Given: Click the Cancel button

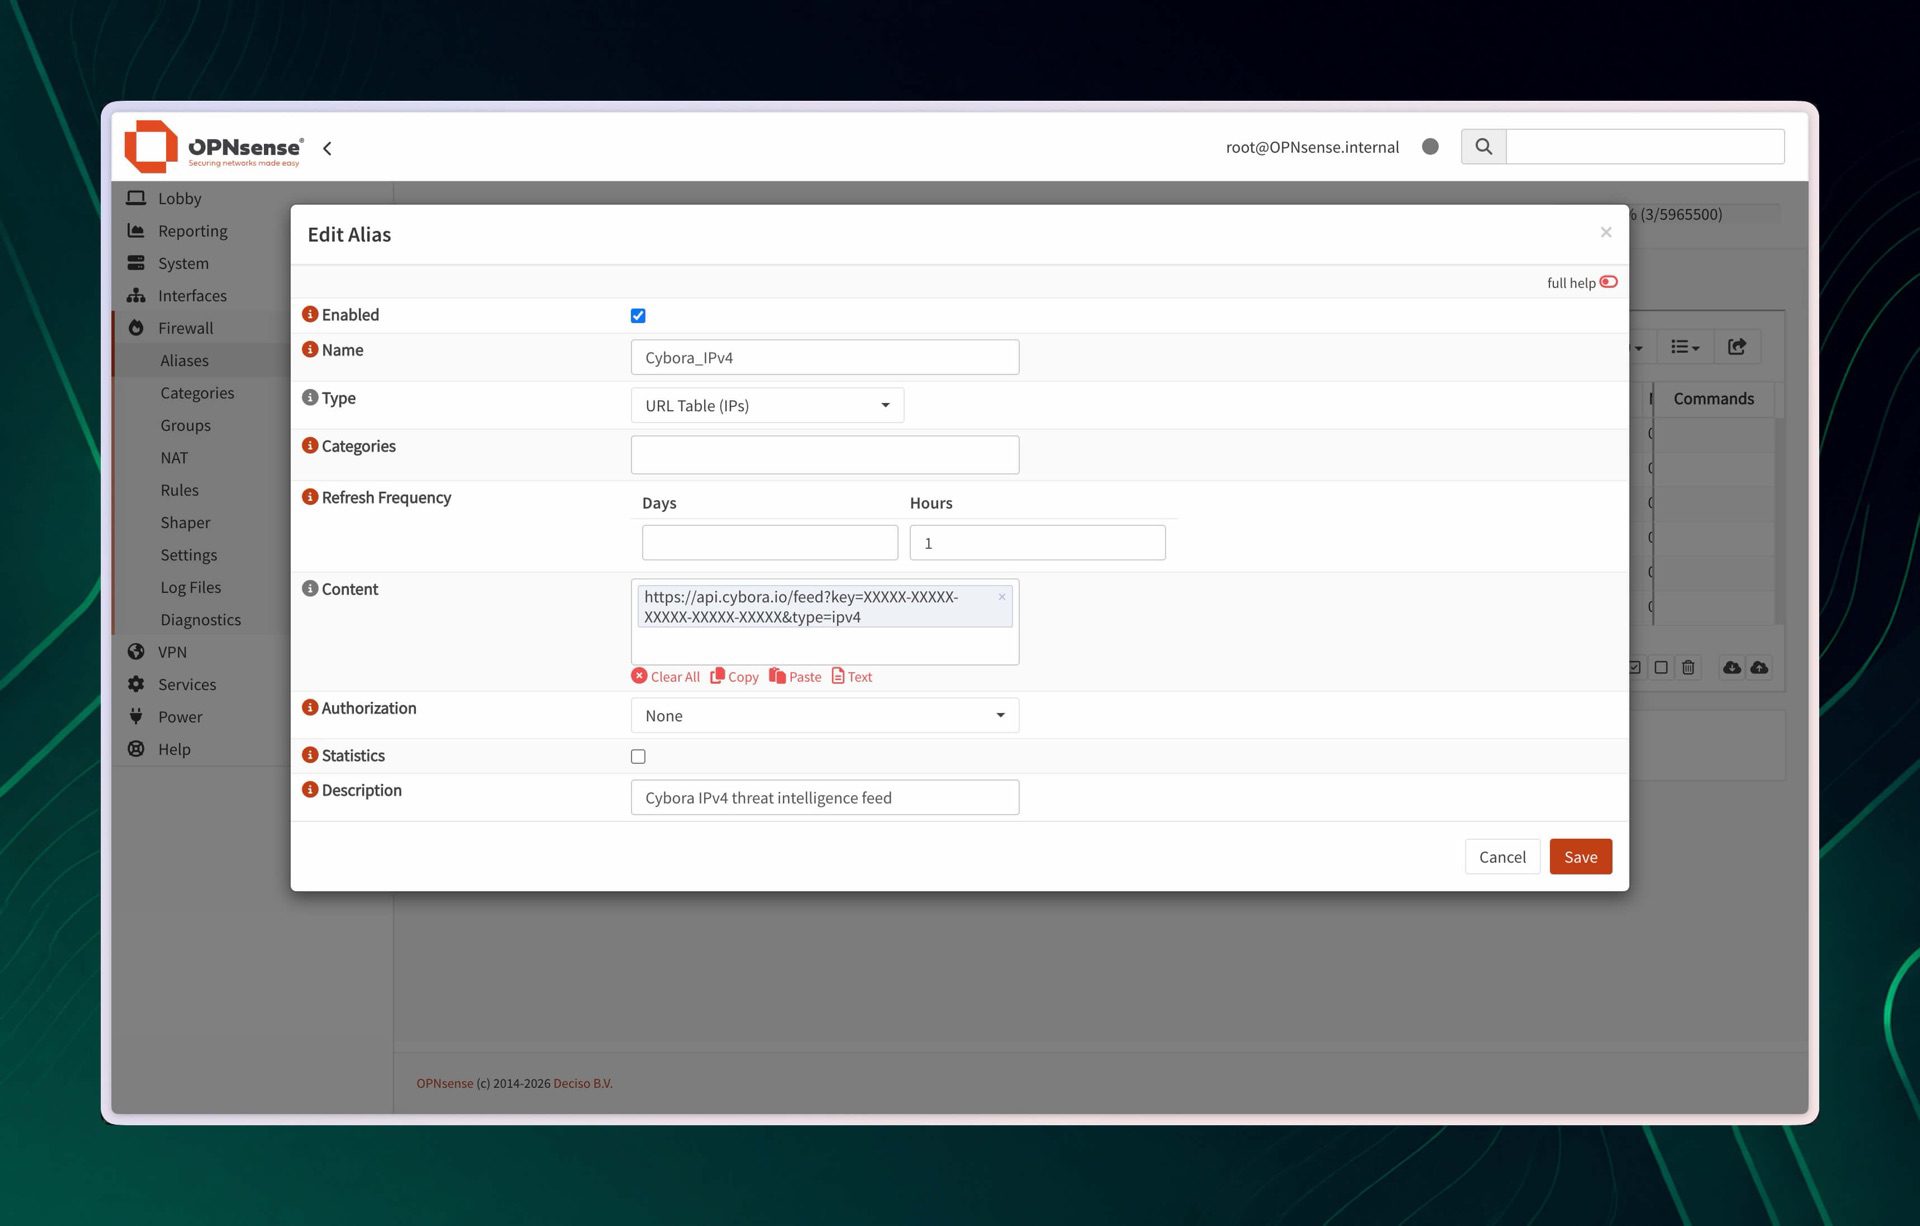Looking at the screenshot, I should tap(1502, 857).
